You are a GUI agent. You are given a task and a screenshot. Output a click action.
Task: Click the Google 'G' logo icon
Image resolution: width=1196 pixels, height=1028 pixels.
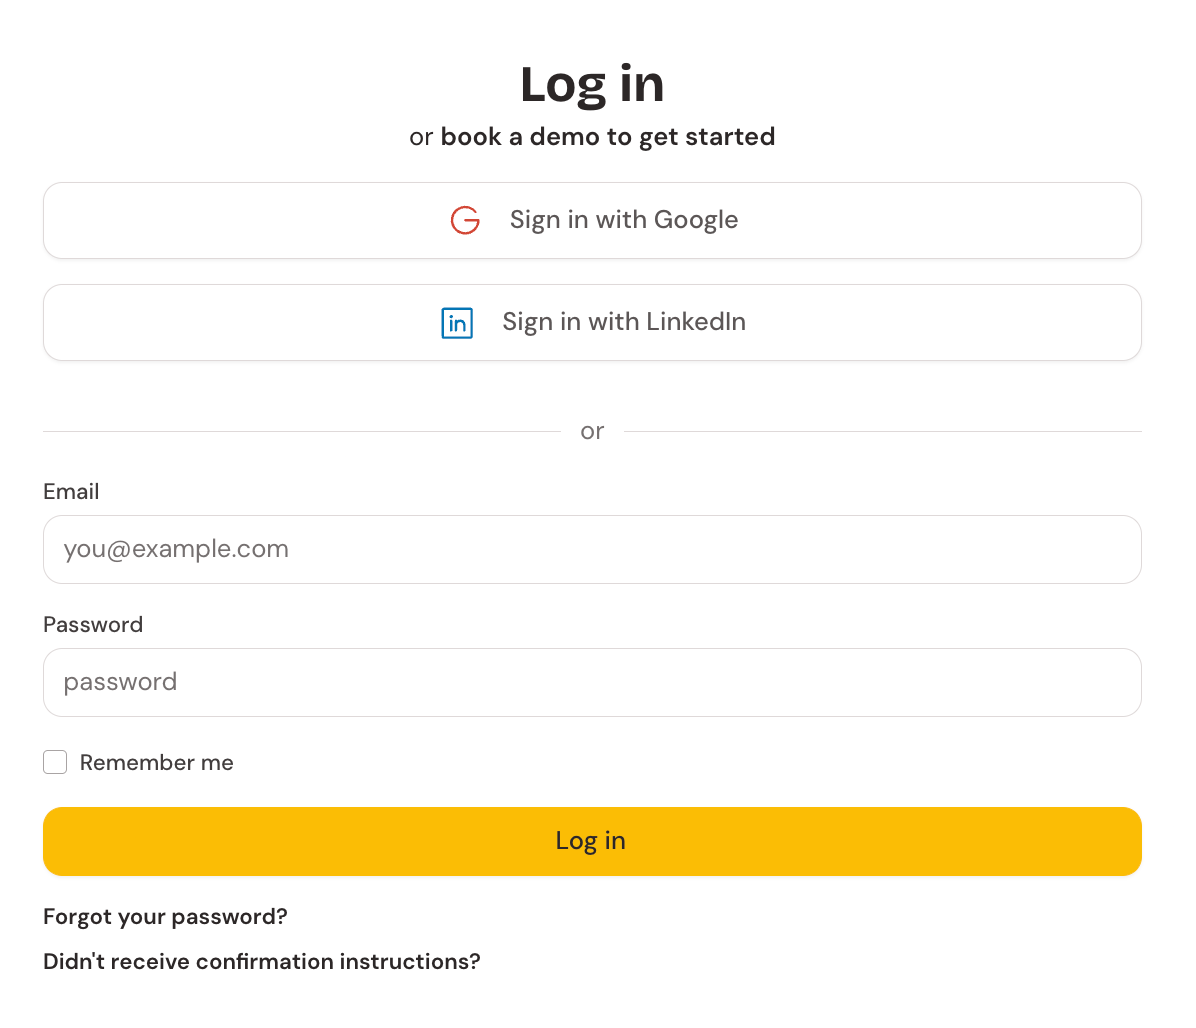[x=465, y=220]
